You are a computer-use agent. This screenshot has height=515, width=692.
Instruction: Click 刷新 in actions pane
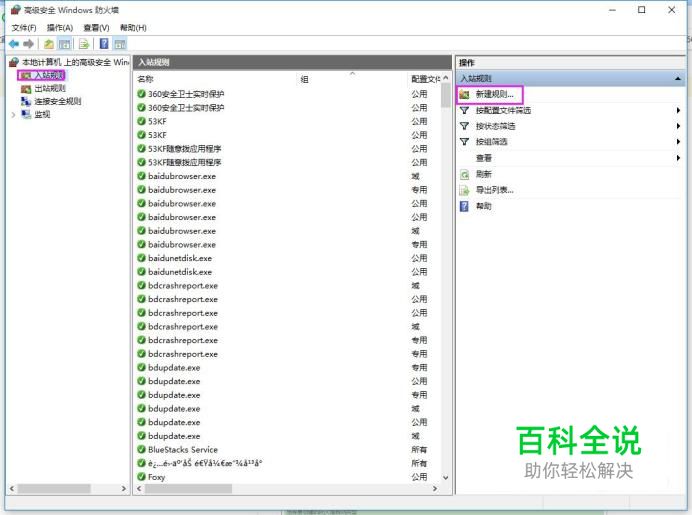tap(483, 174)
